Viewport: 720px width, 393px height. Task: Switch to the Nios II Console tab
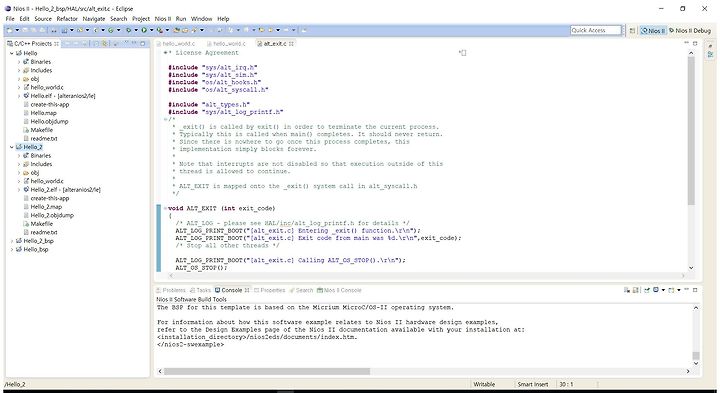tap(339, 290)
